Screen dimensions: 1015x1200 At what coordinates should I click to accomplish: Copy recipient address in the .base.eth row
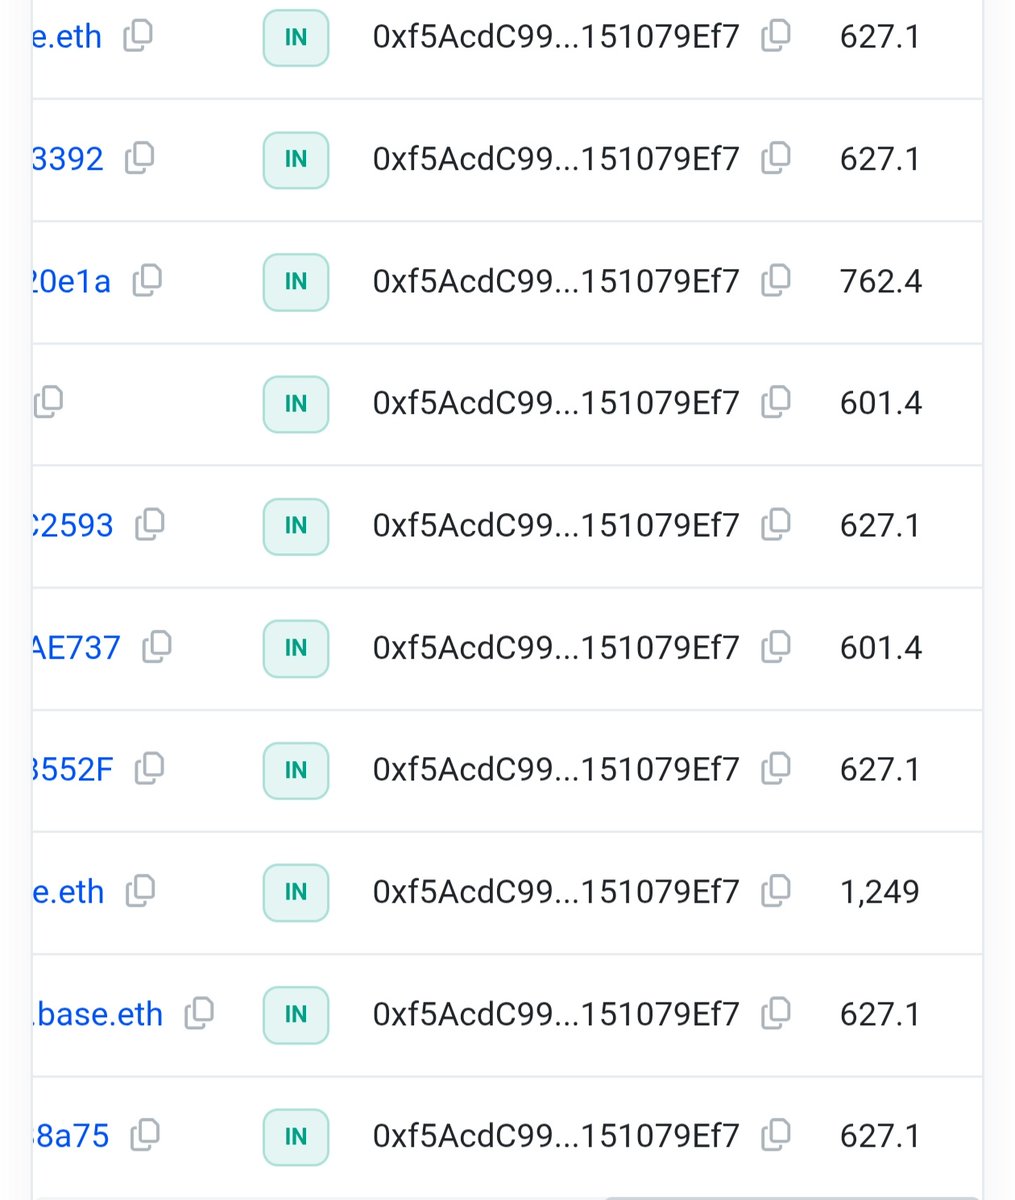pyautogui.click(x=775, y=1013)
